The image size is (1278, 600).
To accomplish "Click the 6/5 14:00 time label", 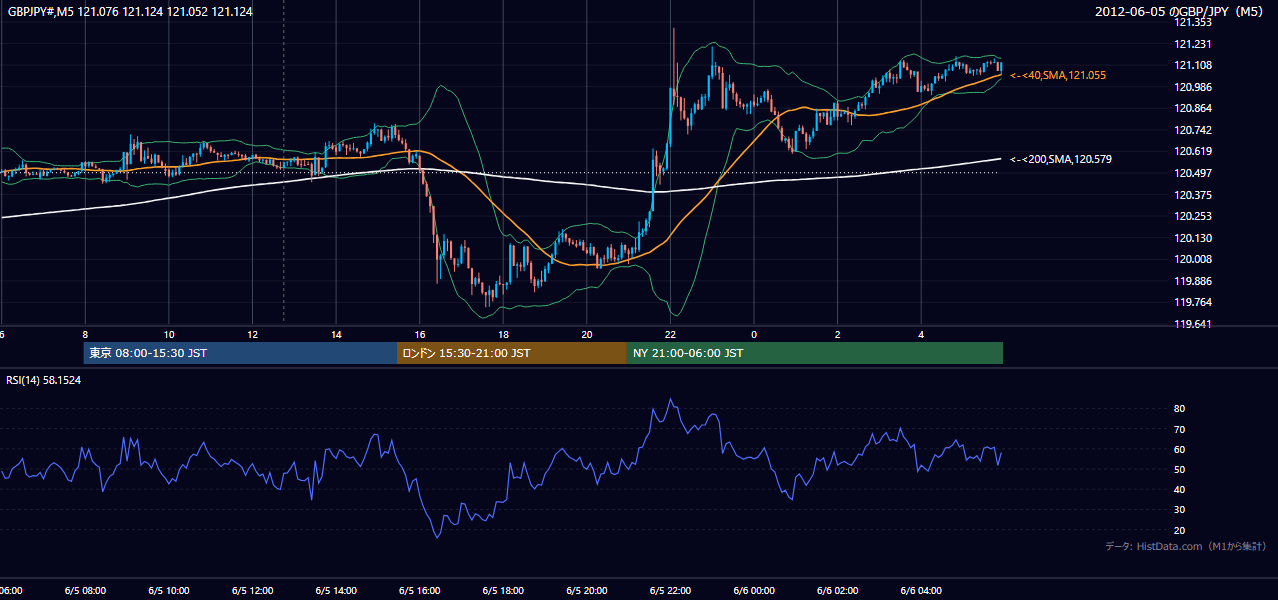I will [336, 591].
